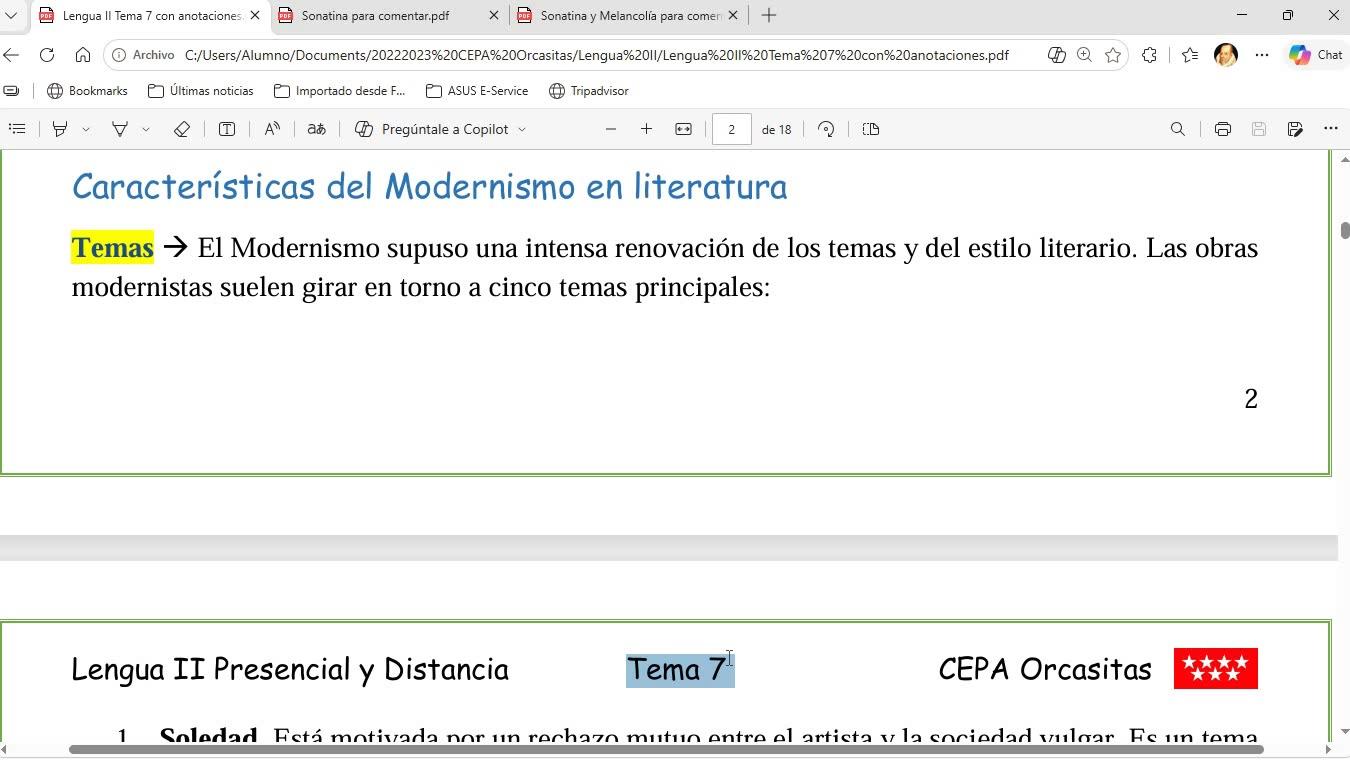Toggle fit to width view
Screen dimensions: 1350x760
(x=683, y=129)
